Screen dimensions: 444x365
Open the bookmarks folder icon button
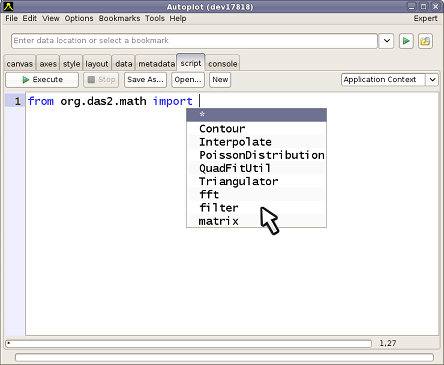(x=425, y=41)
